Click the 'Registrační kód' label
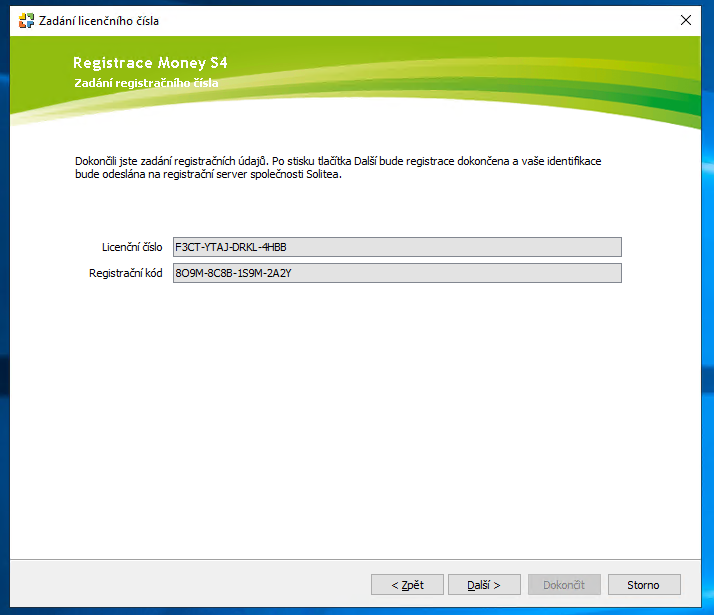 click(126, 273)
